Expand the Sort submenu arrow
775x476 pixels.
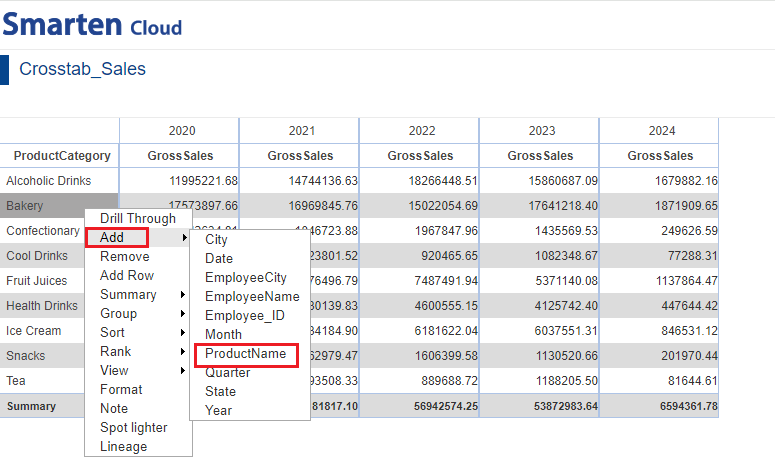click(x=183, y=333)
